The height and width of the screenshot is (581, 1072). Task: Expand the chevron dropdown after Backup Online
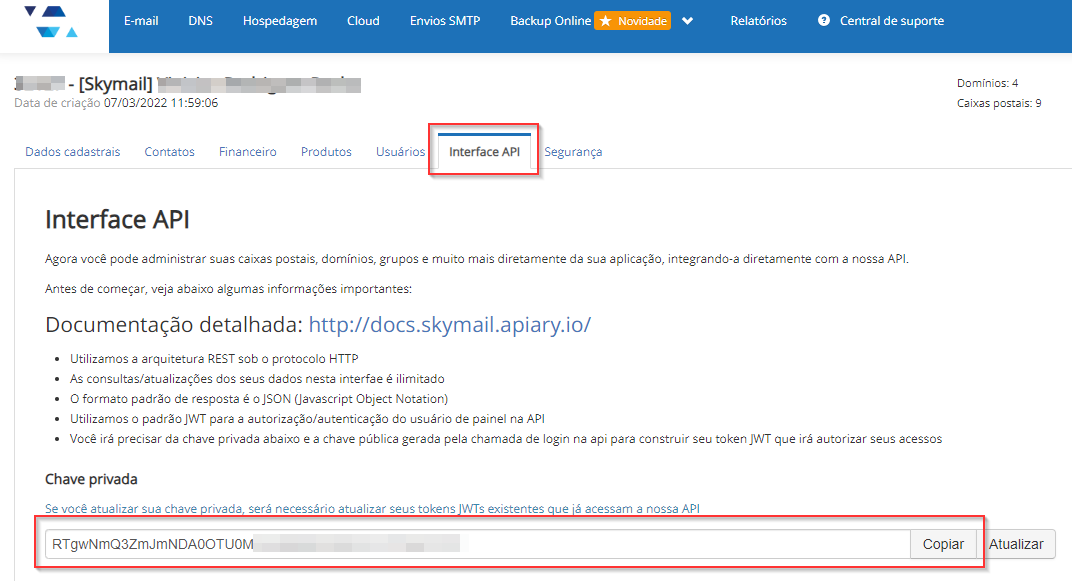687,21
